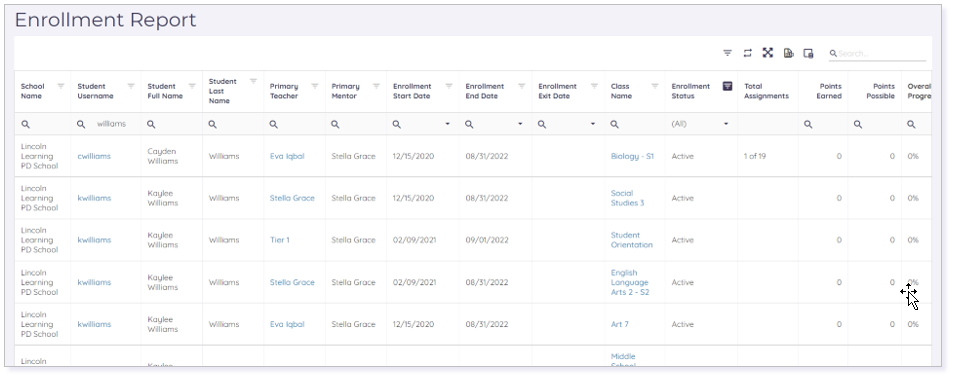Click the reset/refresh arrows toolbar icon
This screenshot has width=955, height=381.
click(x=747, y=53)
